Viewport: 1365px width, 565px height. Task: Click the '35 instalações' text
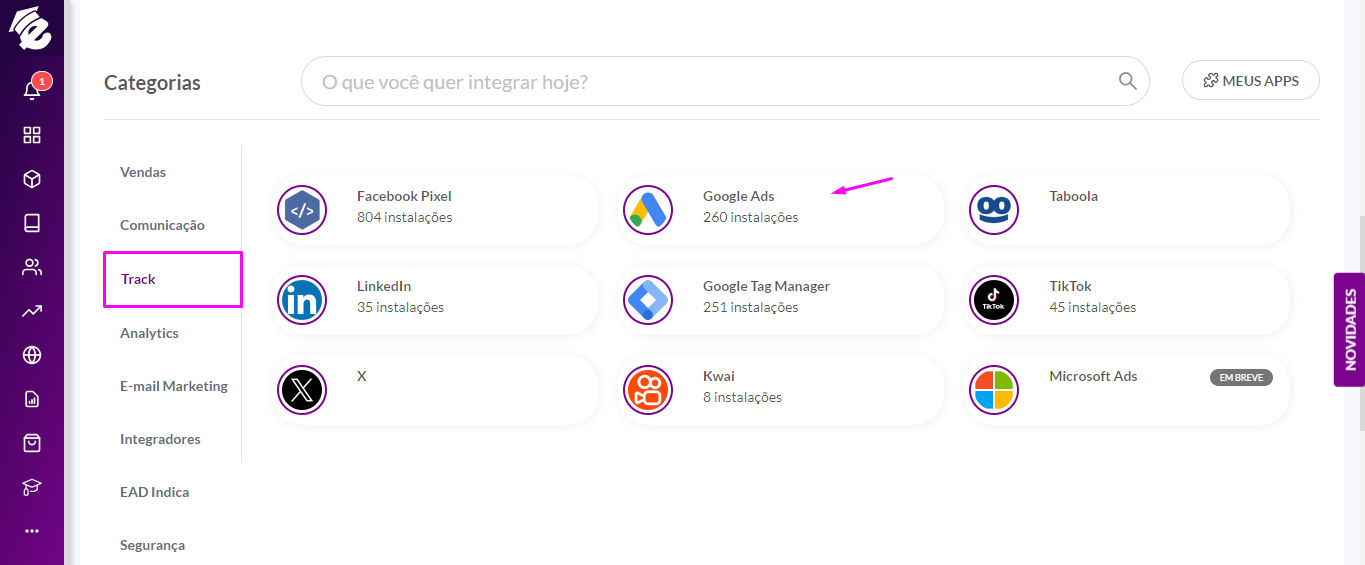pos(400,307)
